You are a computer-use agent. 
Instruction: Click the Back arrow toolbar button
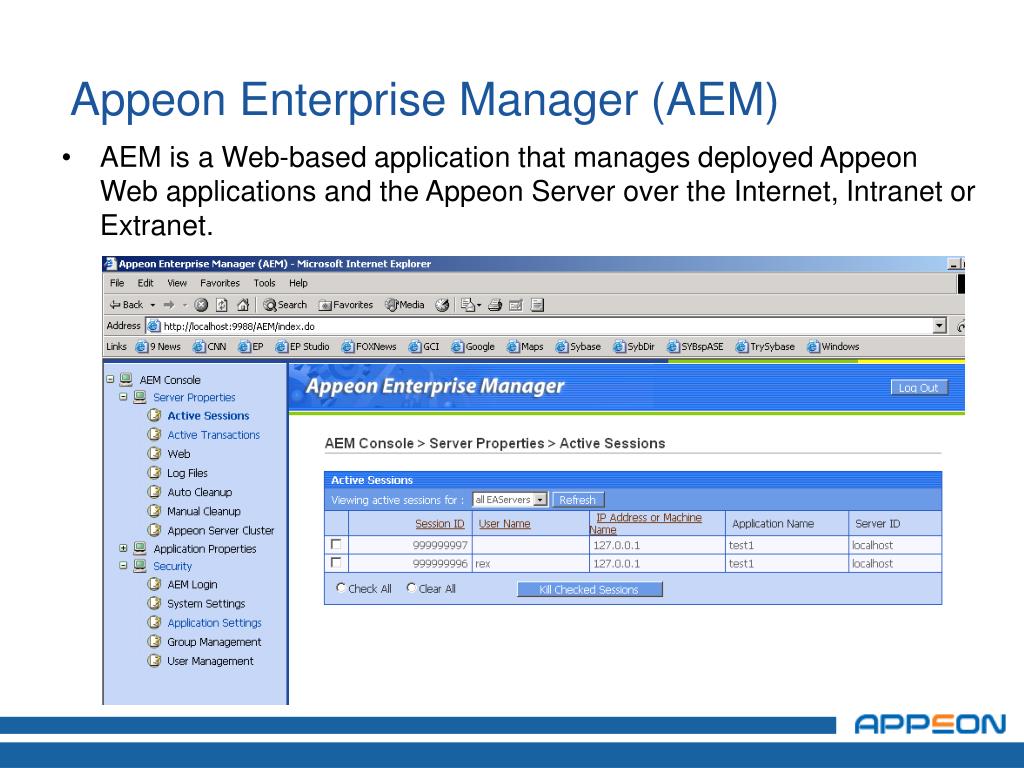pyautogui.click(x=126, y=305)
